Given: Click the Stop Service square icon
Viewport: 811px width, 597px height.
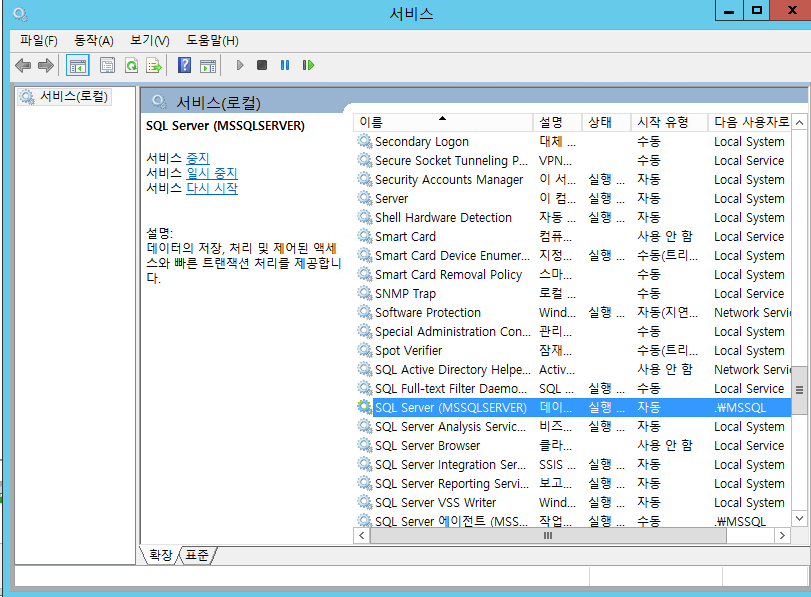Looking at the screenshot, I should (x=262, y=65).
